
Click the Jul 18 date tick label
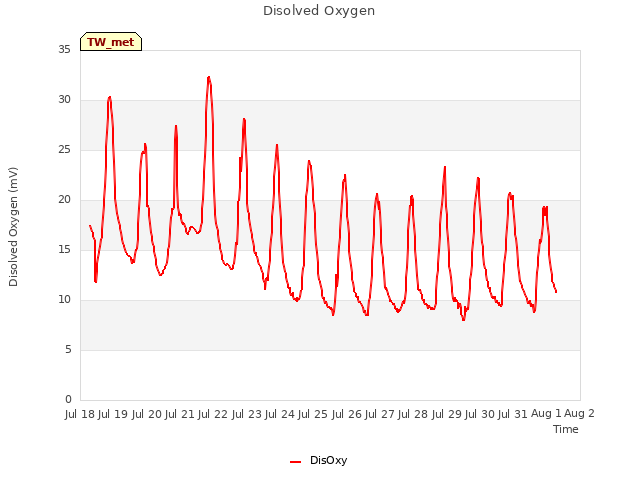(x=80, y=414)
